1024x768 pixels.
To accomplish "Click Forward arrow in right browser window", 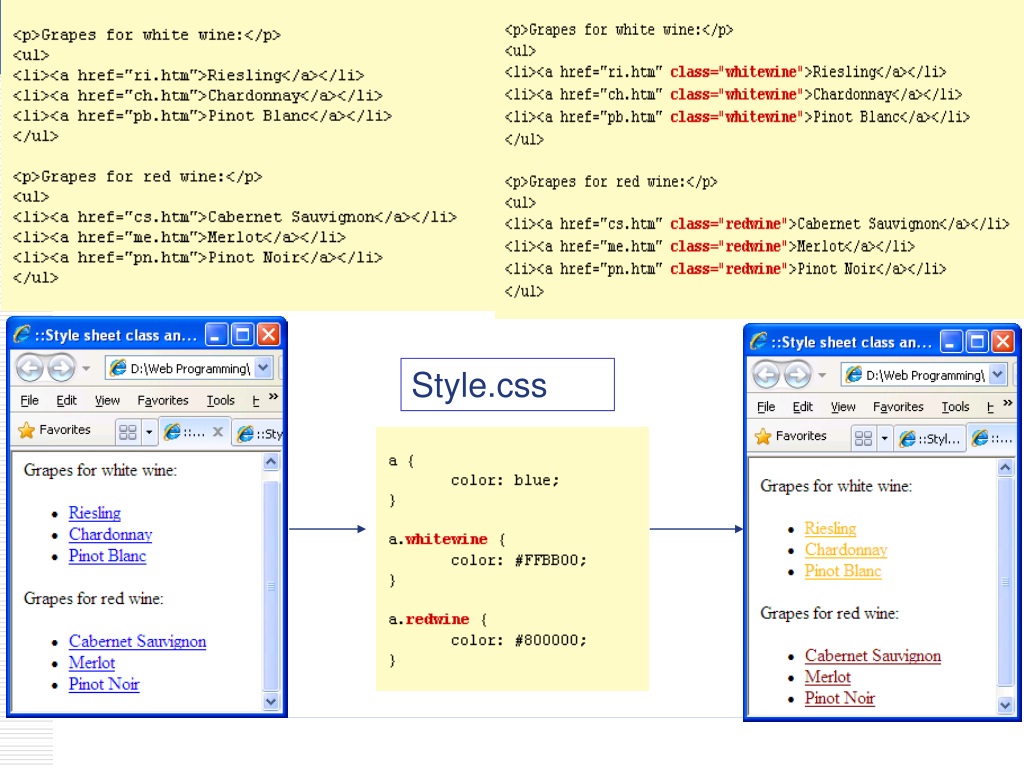I will (797, 375).
